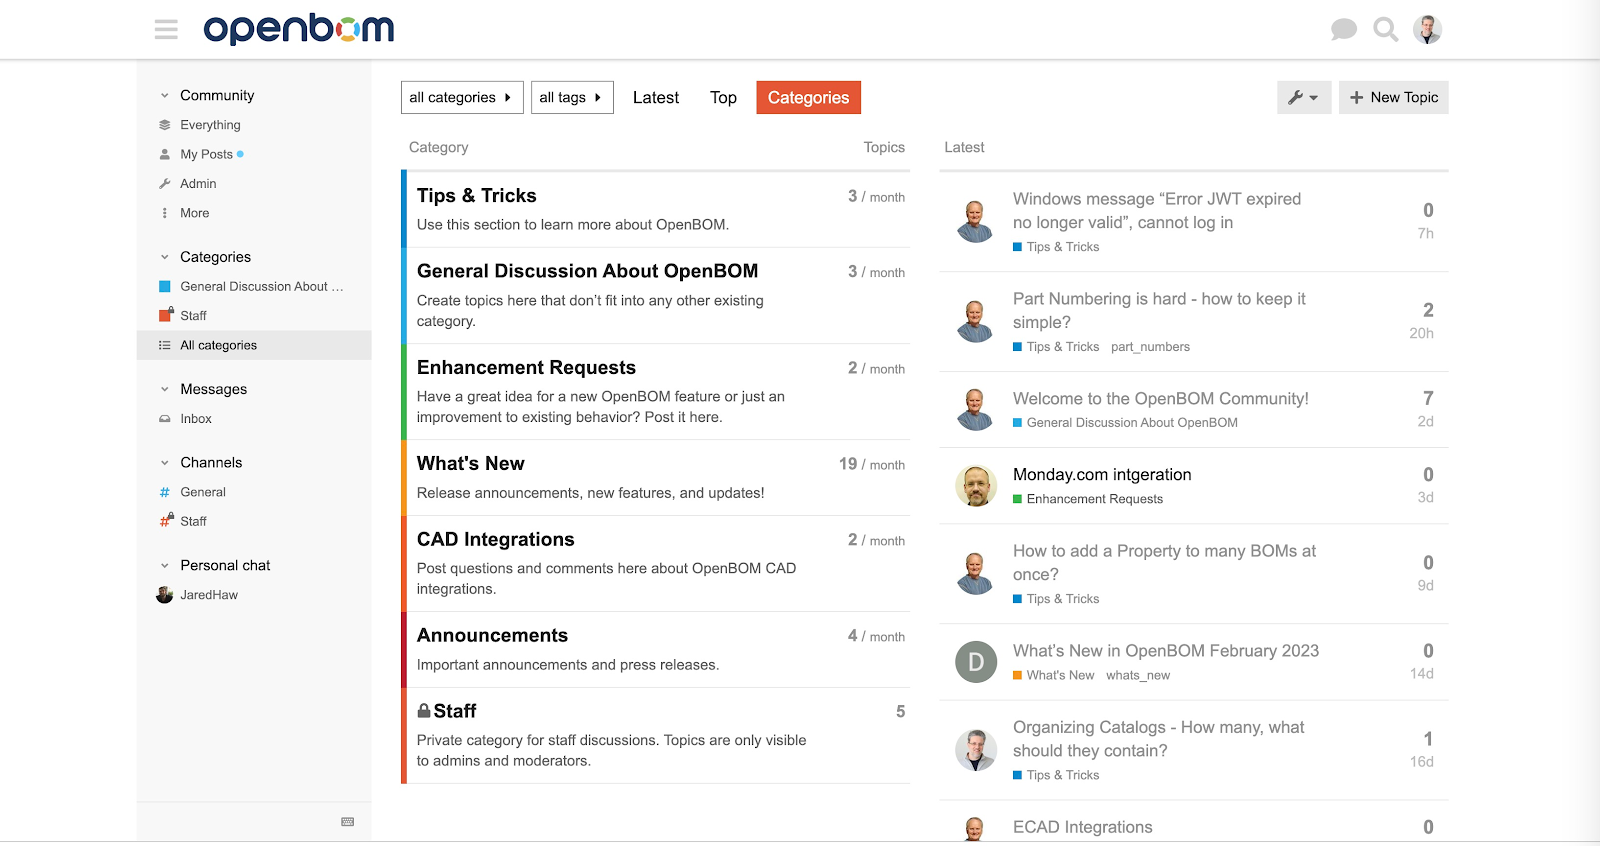
Task: Open Windows message Error JWT expired topic
Action: (1157, 210)
